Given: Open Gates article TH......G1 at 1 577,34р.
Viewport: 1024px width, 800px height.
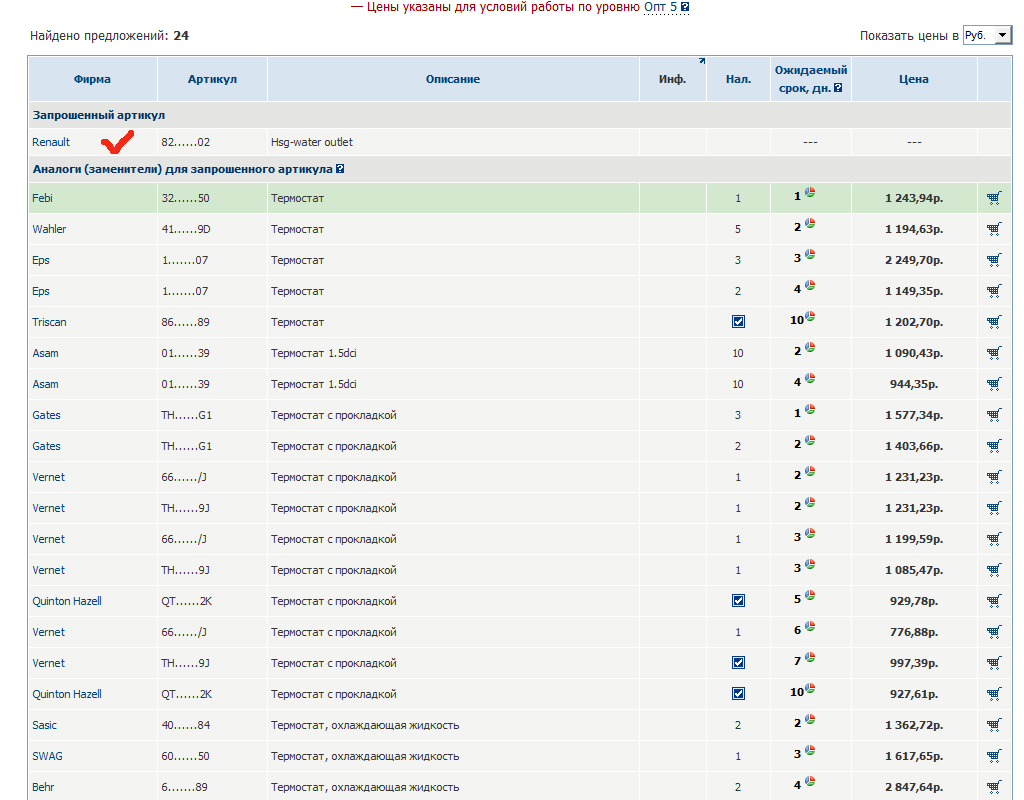Looking at the screenshot, I should click(x=187, y=415).
